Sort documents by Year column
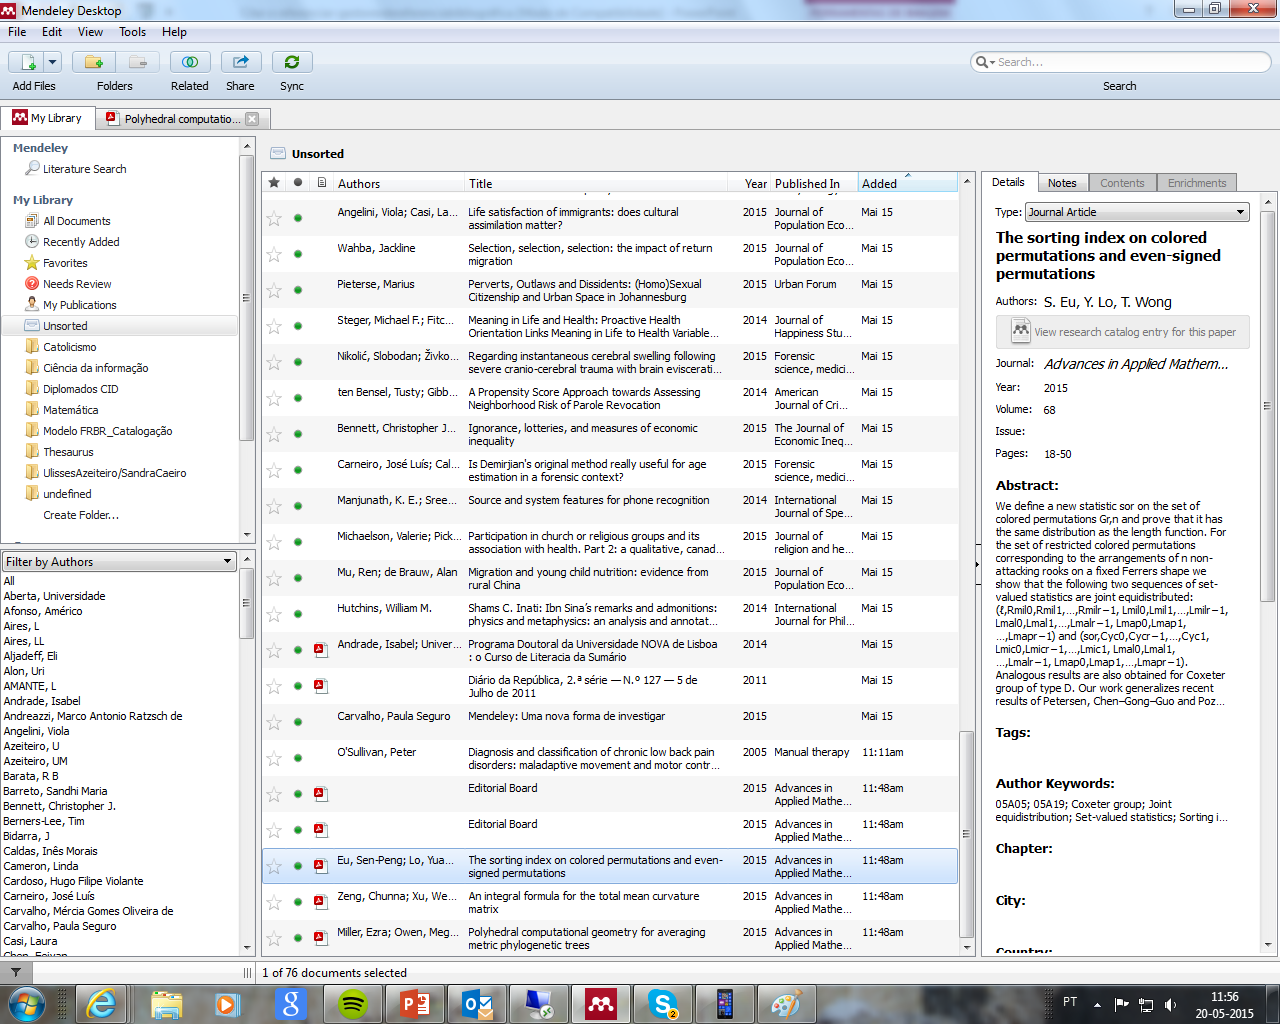 pyautogui.click(x=750, y=183)
